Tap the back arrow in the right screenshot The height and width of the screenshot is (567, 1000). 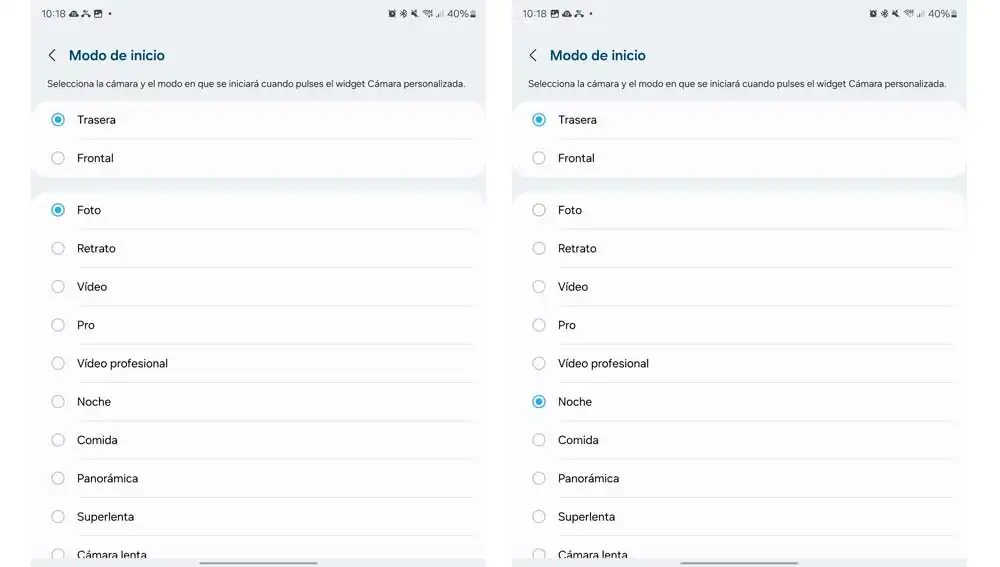click(x=533, y=55)
